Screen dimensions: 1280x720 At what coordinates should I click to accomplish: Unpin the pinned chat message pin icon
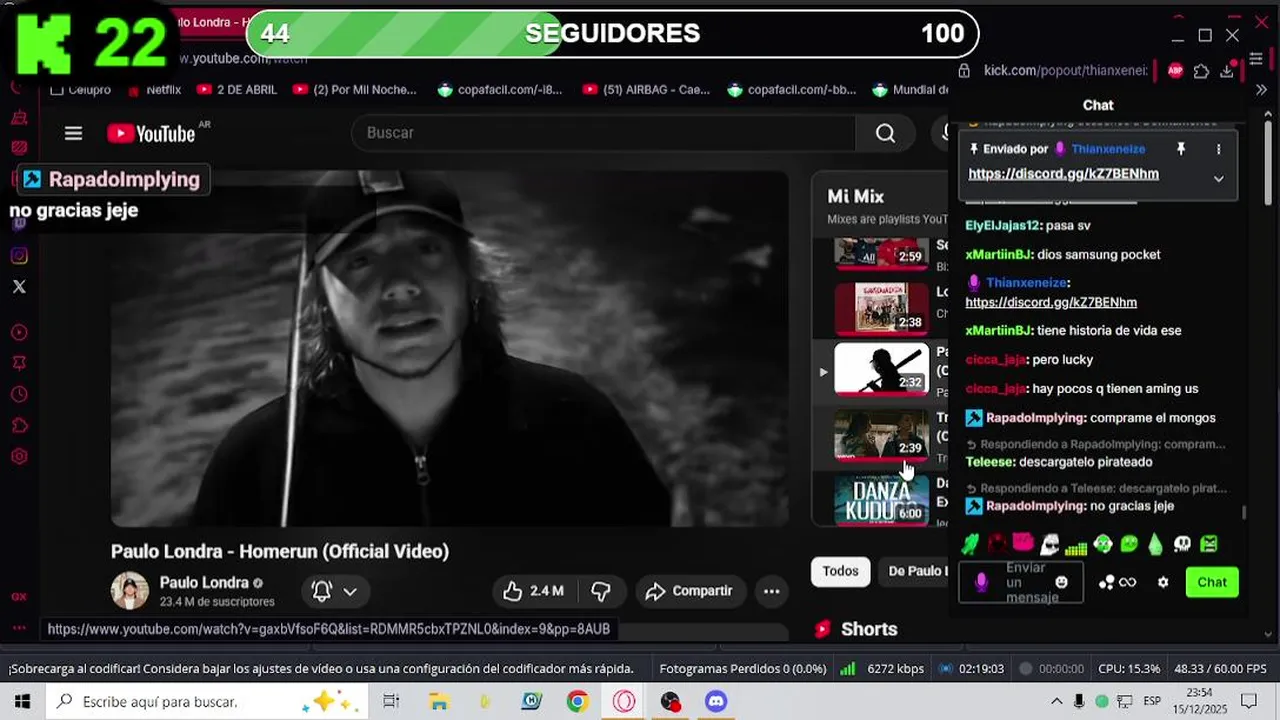(1180, 149)
